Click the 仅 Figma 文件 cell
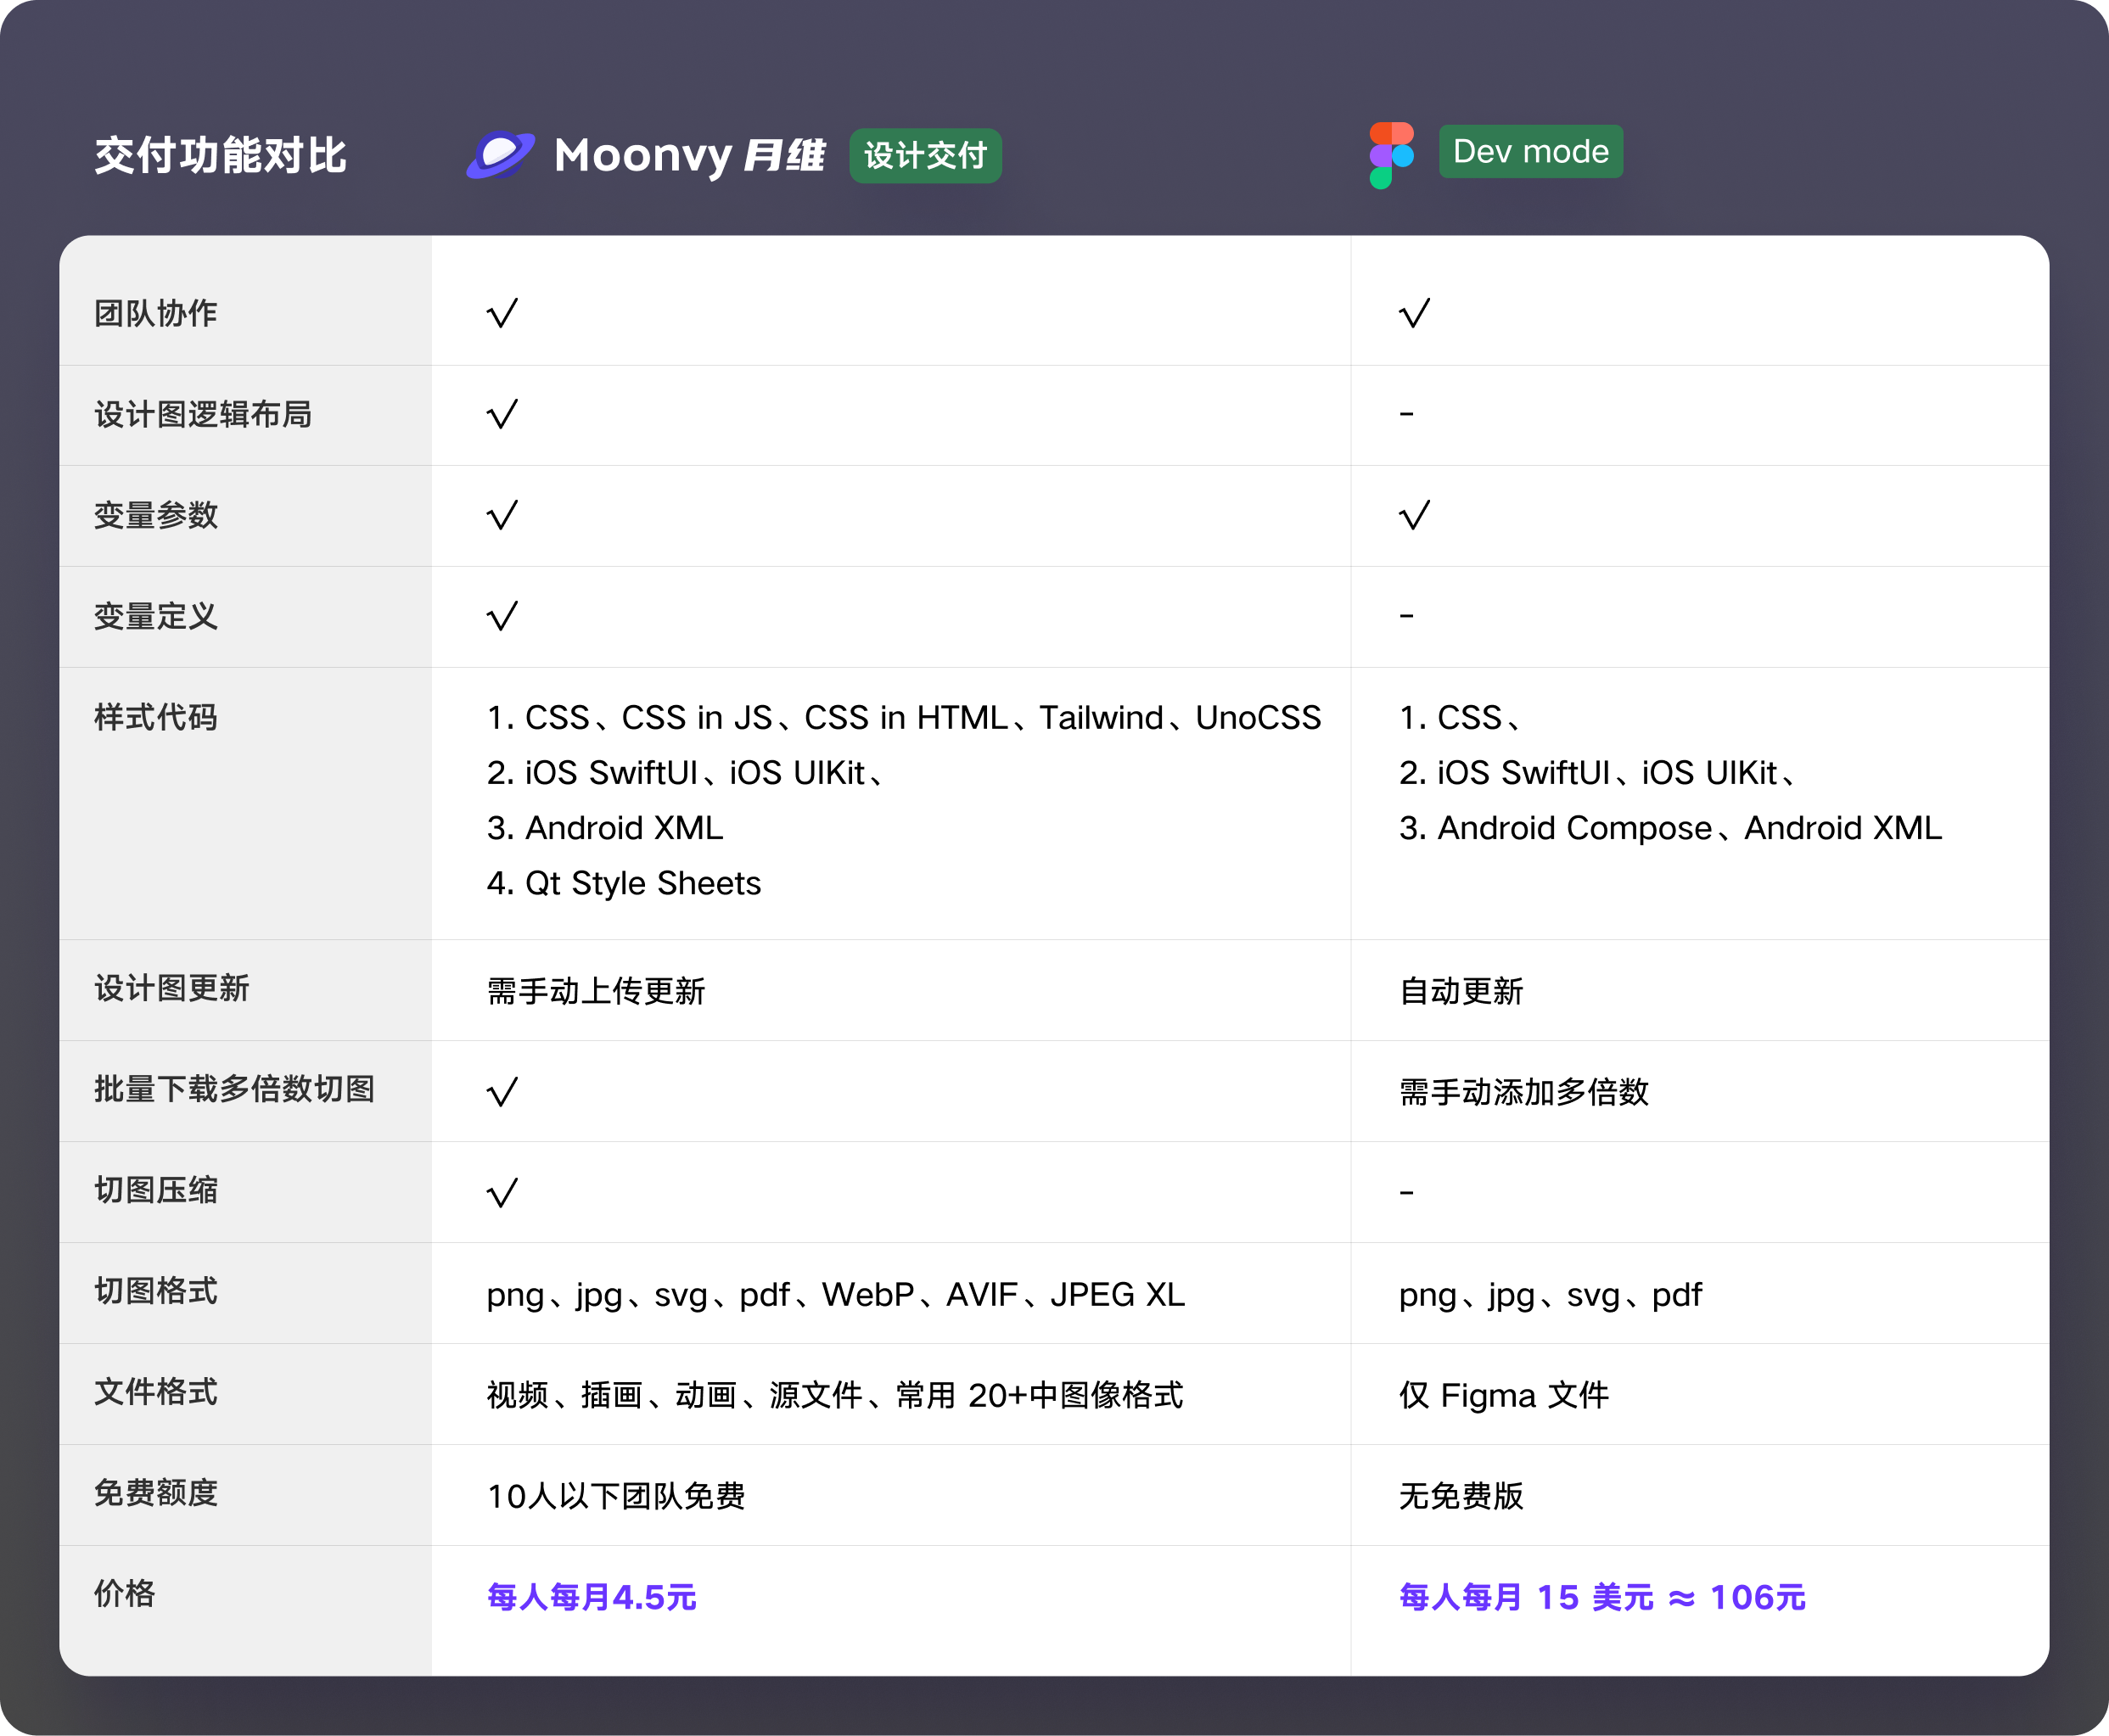 (x=1504, y=1395)
